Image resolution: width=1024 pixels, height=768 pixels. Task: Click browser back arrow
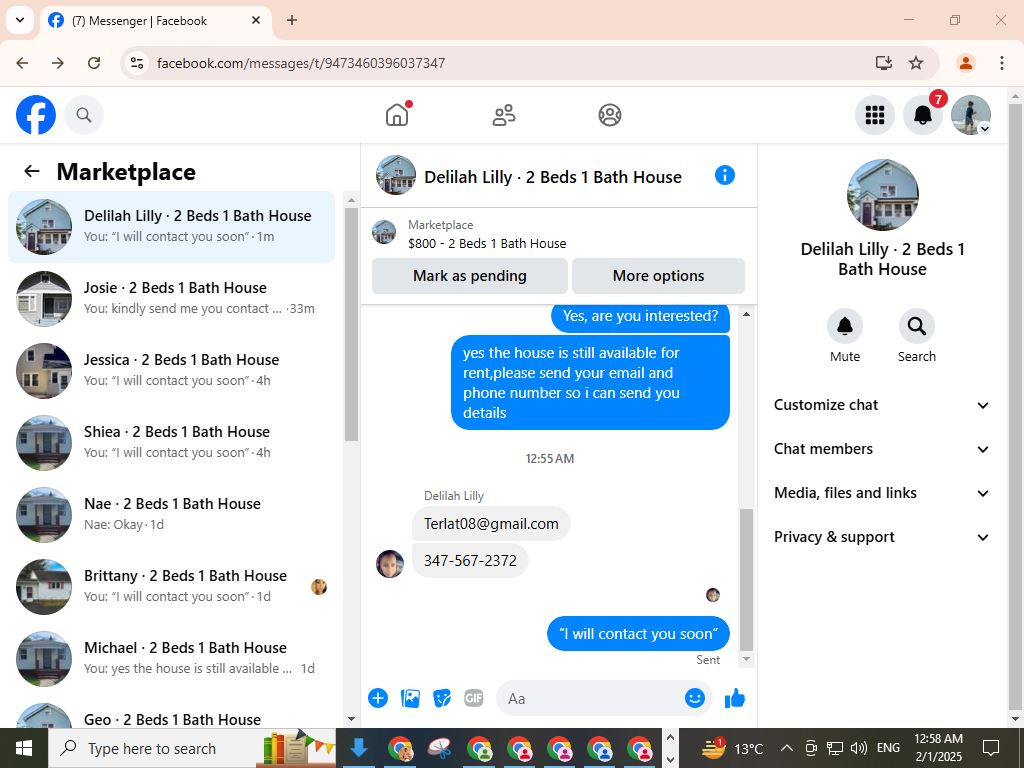point(22,63)
